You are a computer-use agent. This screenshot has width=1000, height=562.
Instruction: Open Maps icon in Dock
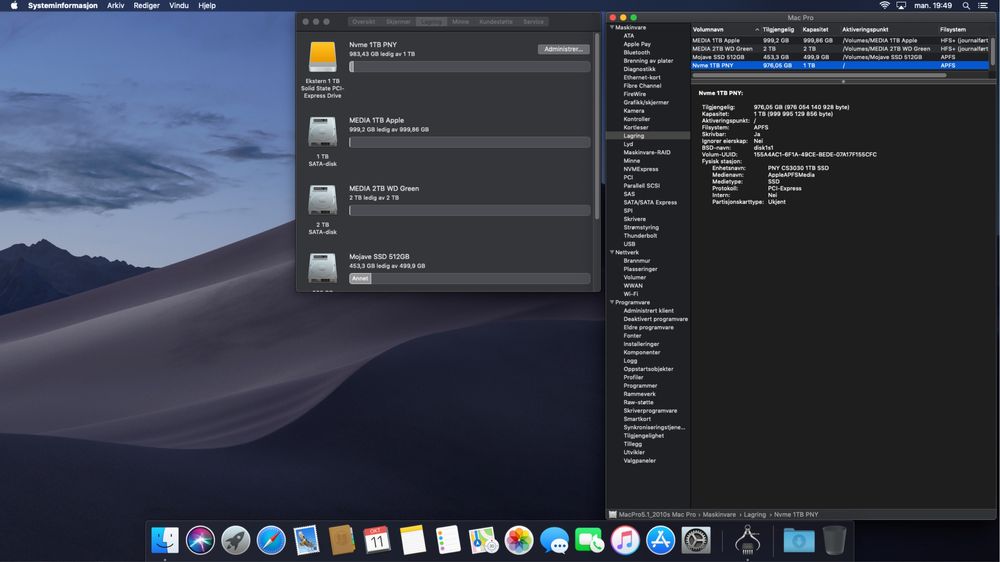pyautogui.click(x=483, y=540)
